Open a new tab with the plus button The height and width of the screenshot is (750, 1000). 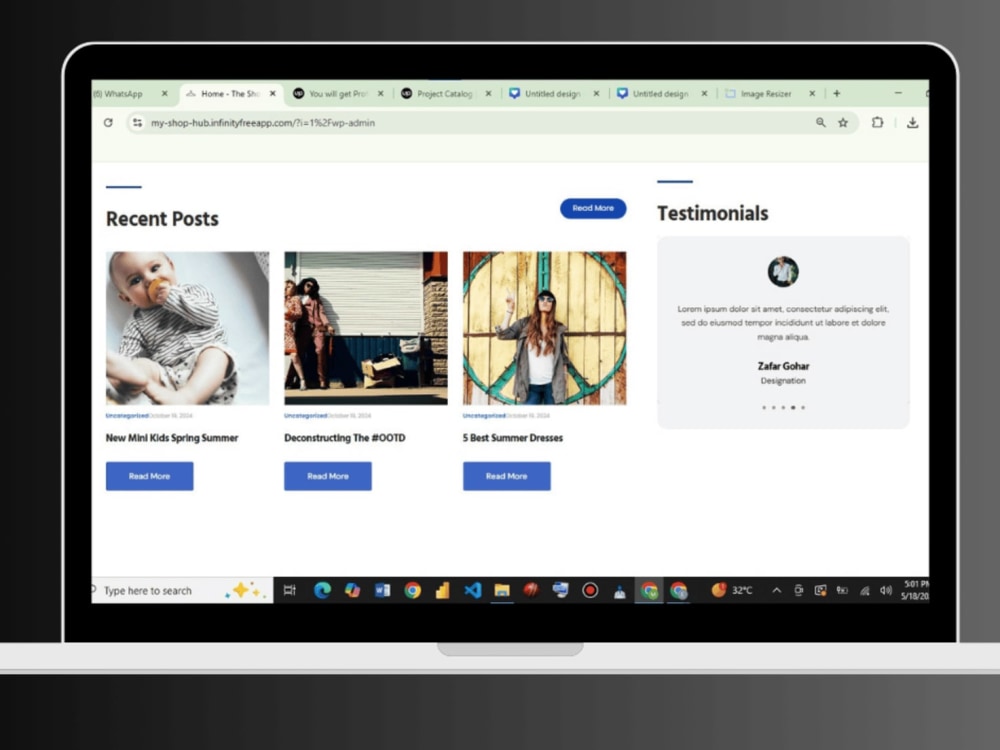click(837, 93)
